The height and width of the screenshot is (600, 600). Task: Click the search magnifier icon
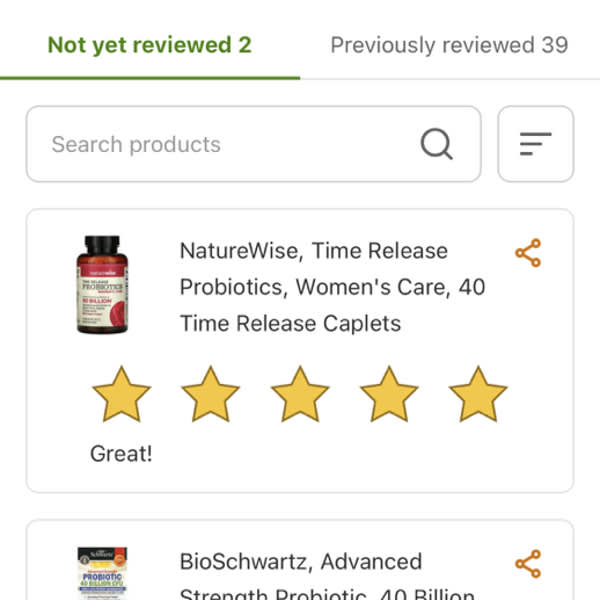coord(437,144)
